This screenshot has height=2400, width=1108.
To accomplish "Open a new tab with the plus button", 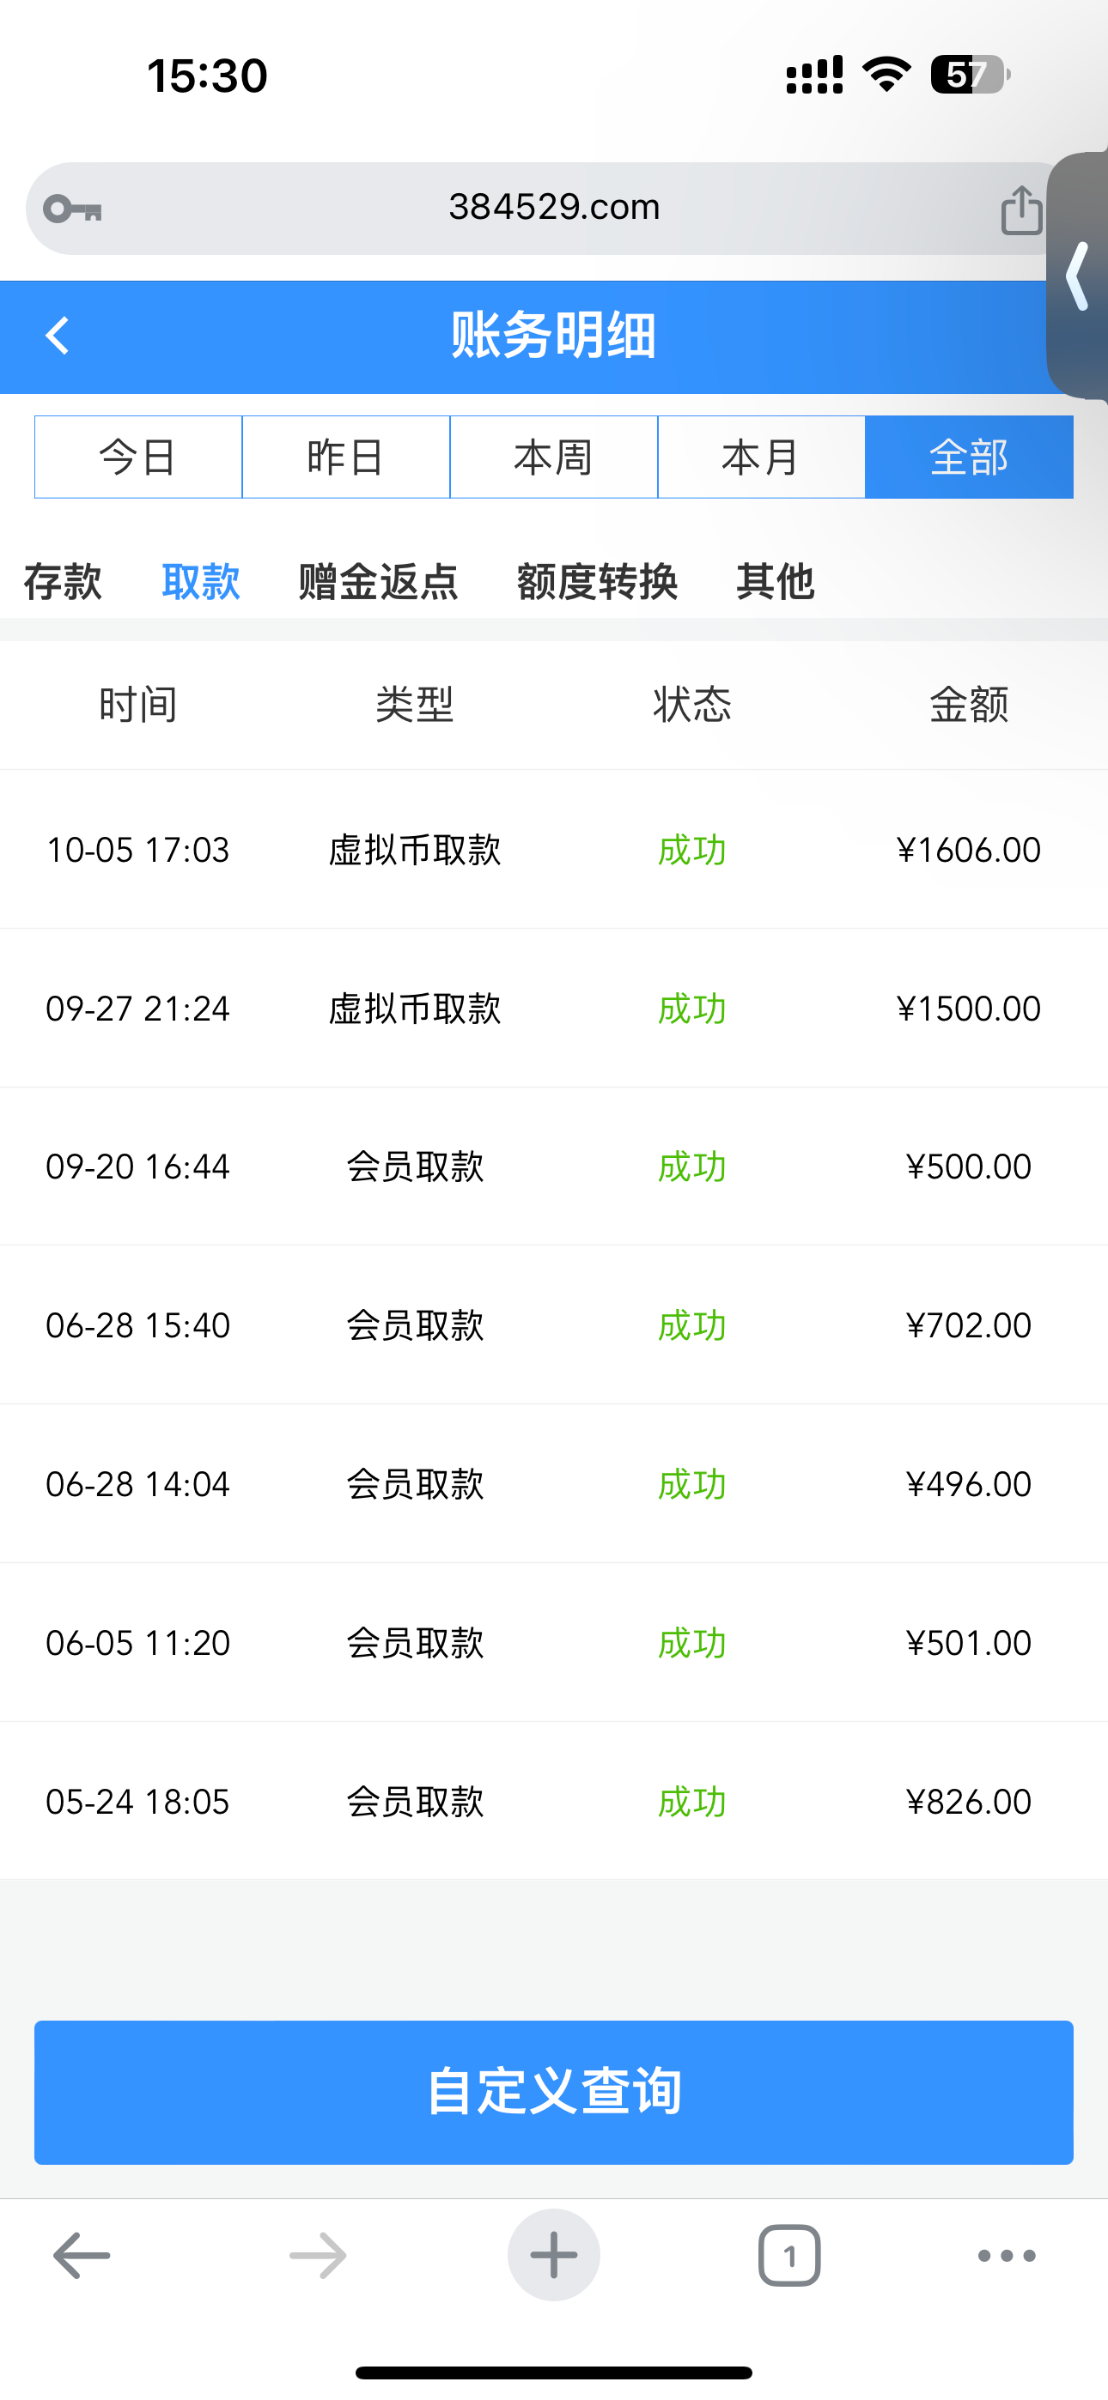I will (553, 2255).
